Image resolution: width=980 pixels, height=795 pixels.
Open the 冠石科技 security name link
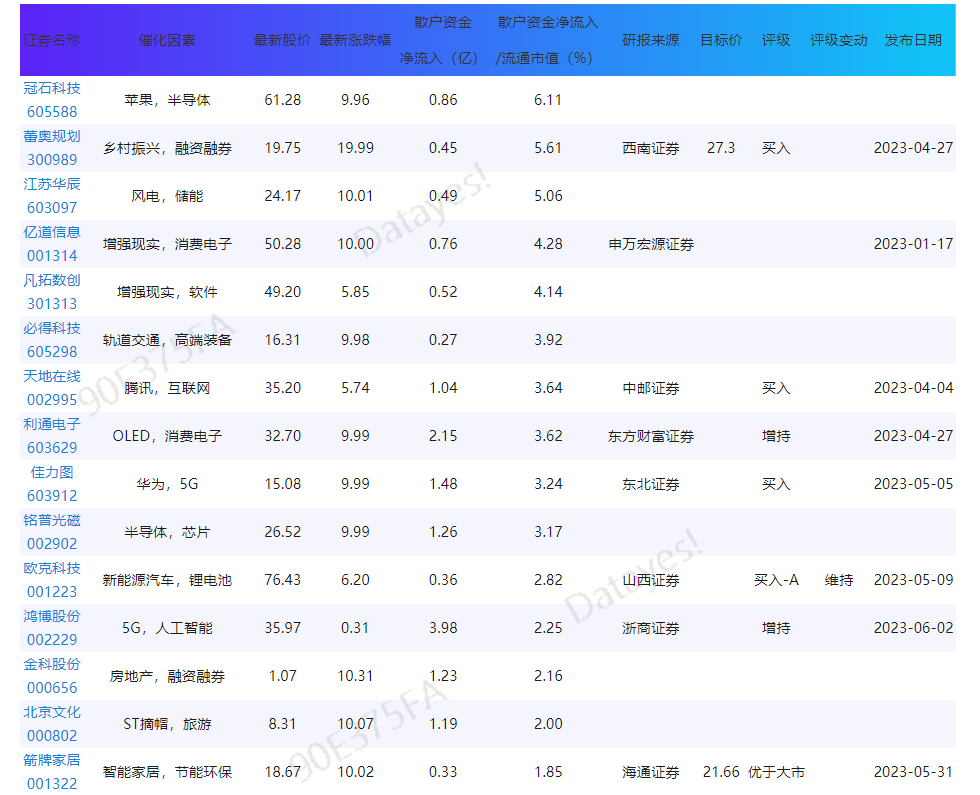[x=52, y=88]
